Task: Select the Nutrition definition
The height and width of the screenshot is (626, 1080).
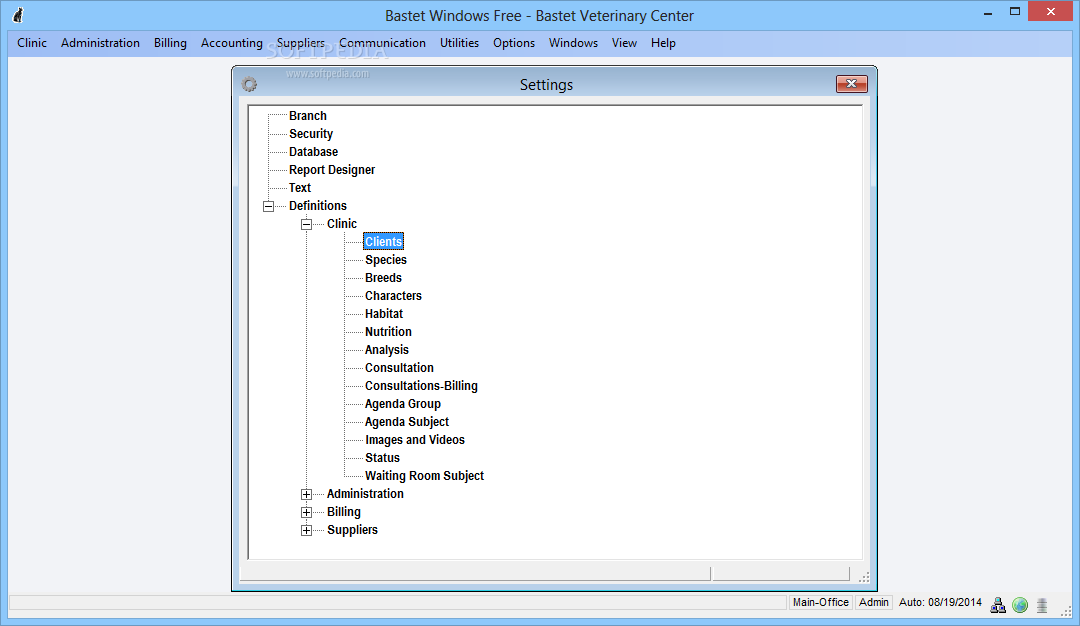Action: click(388, 331)
